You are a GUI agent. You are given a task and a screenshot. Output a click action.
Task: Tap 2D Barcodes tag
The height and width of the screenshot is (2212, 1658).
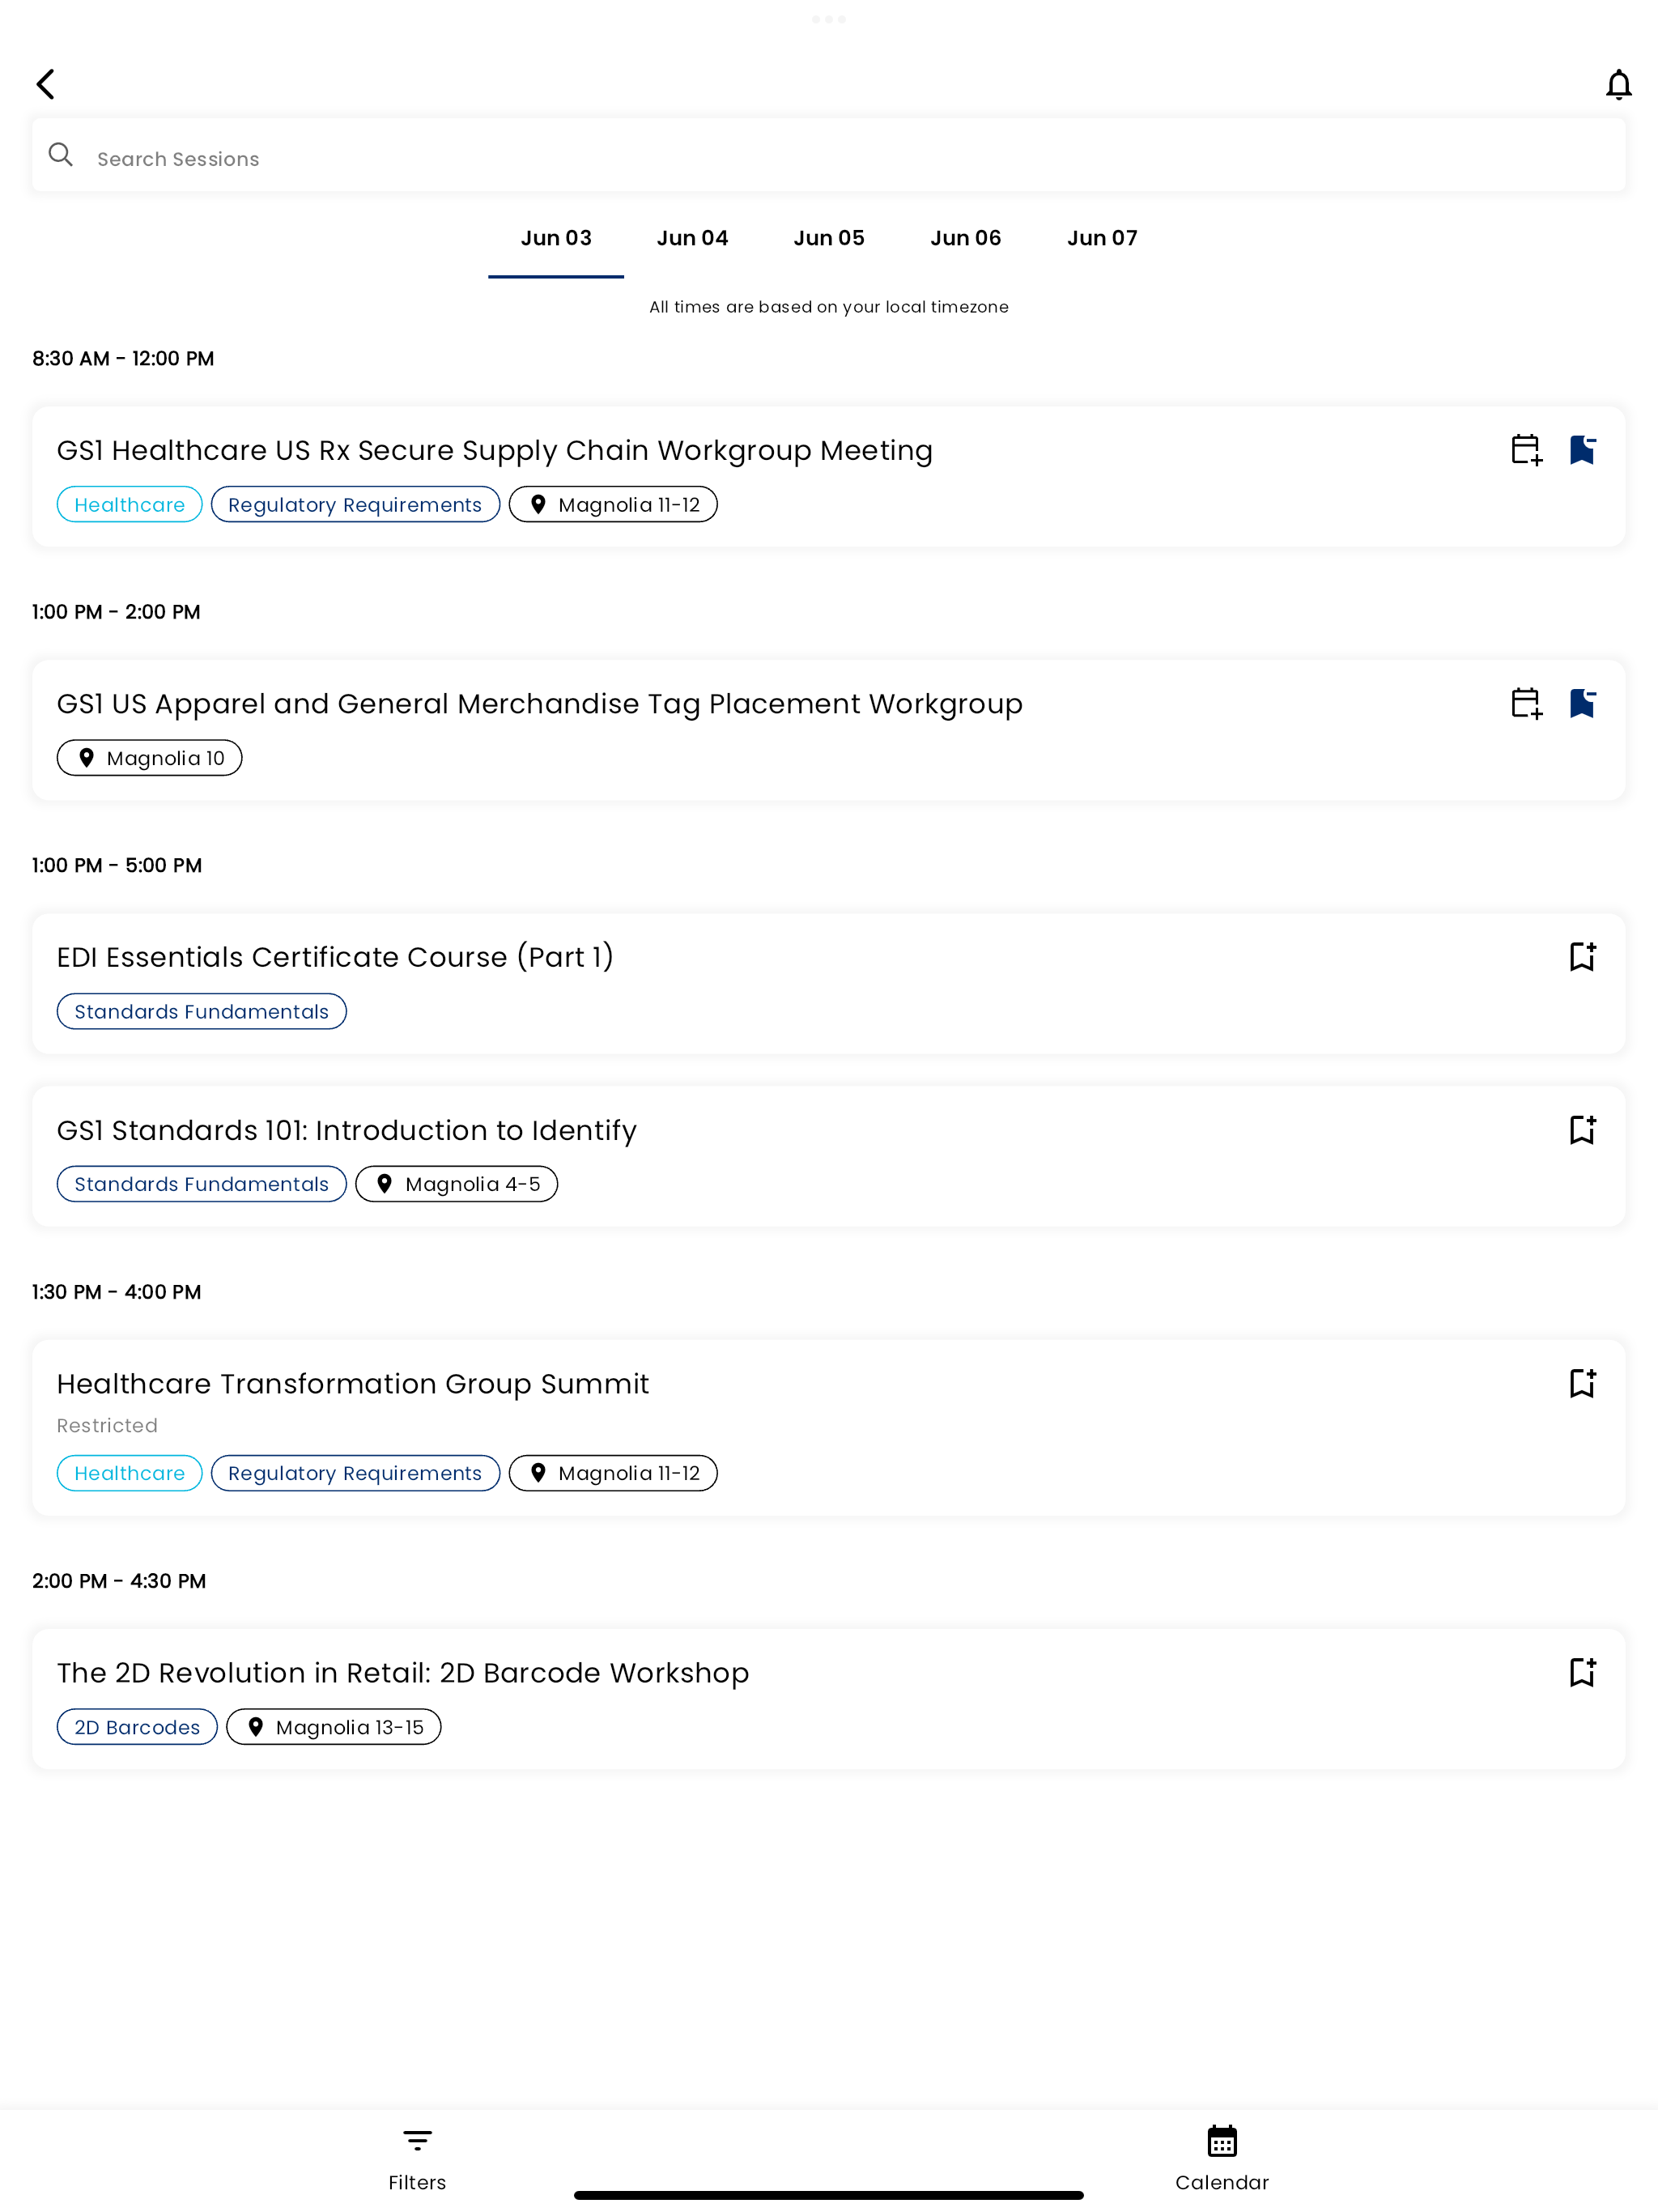click(137, 1727)
